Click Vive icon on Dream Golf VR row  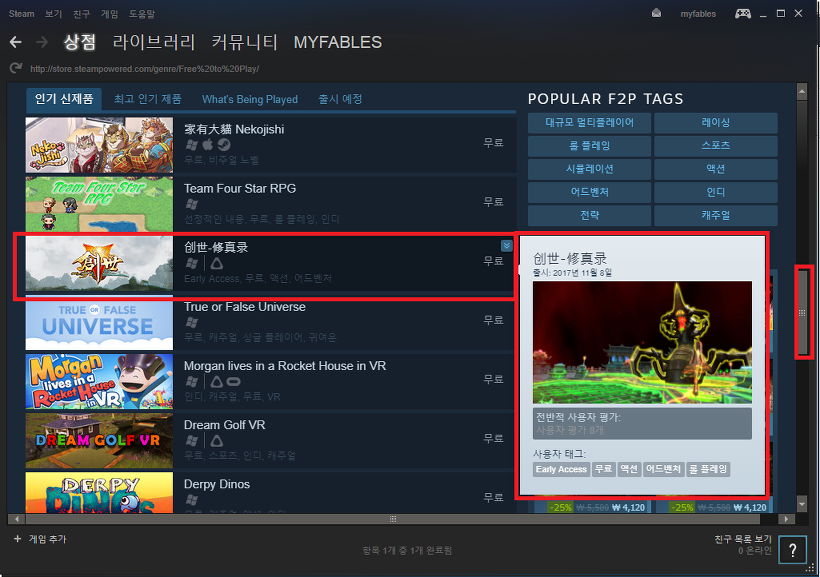(217, 440)
